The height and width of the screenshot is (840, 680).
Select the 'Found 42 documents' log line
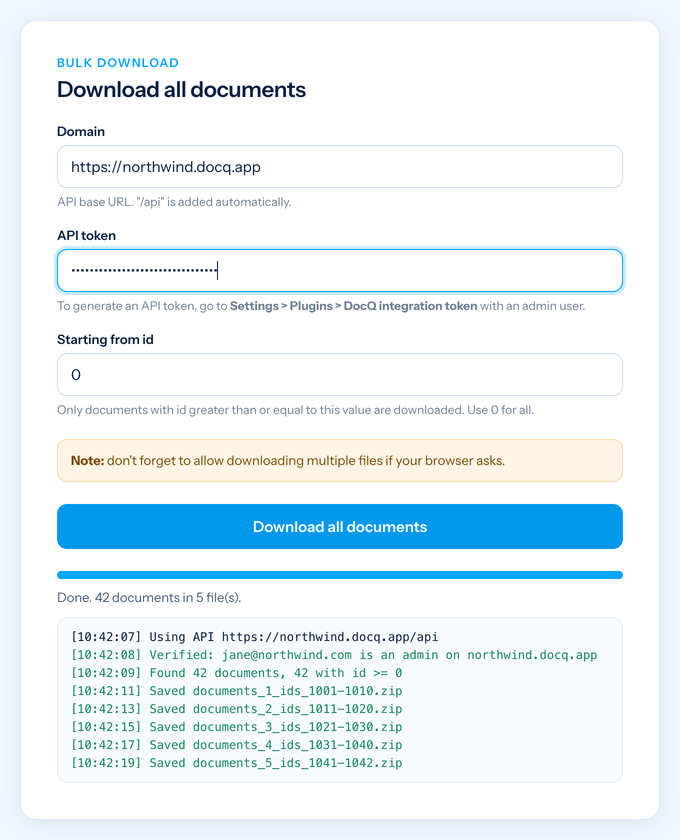[236, 673]
